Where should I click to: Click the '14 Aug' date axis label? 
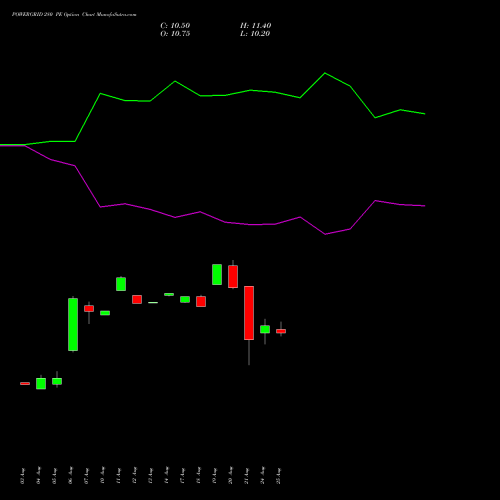click(x=167, y=475)
